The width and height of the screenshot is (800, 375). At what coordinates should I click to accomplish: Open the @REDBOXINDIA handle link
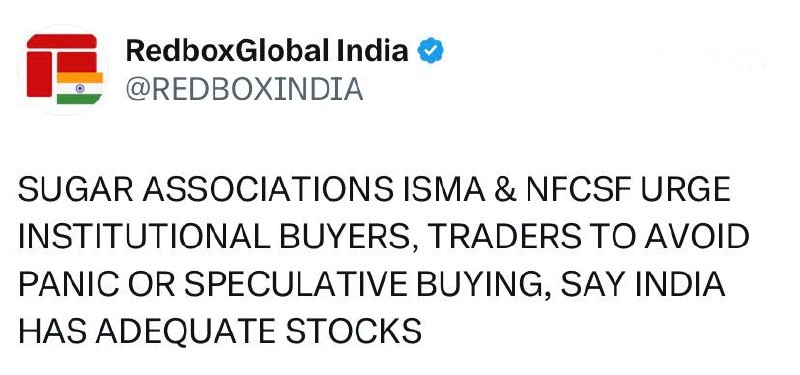[244, 89]
